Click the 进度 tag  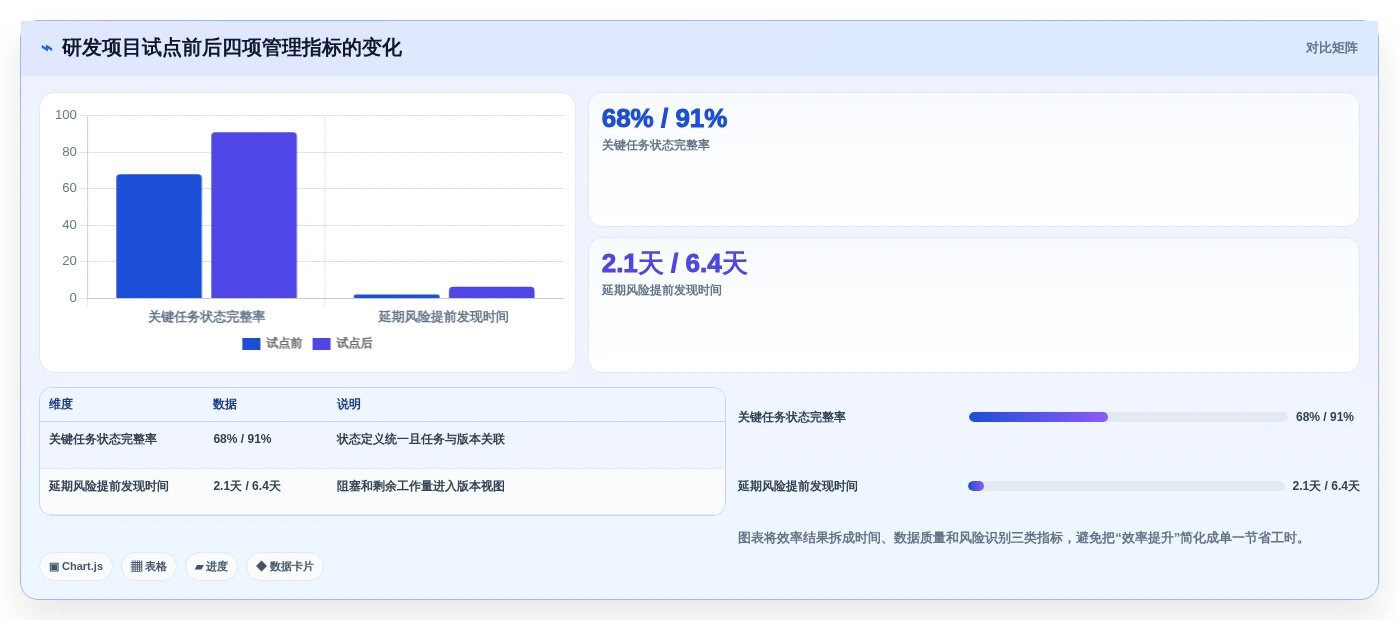[x=211, y=566]
